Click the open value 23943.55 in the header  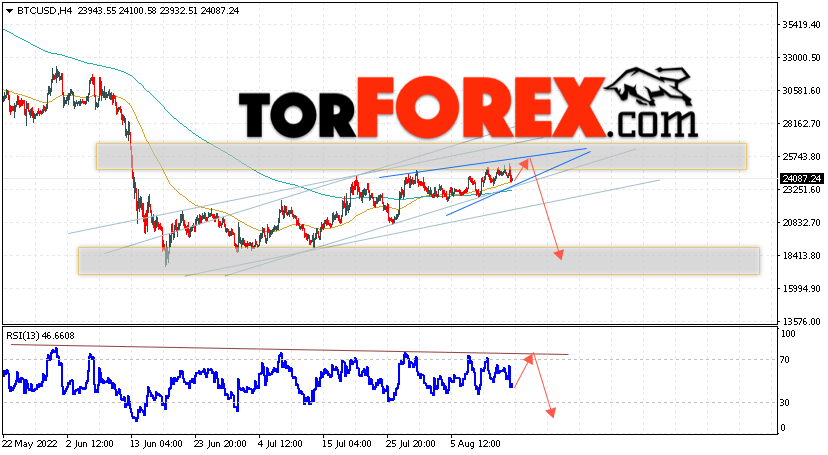[97, 11]
